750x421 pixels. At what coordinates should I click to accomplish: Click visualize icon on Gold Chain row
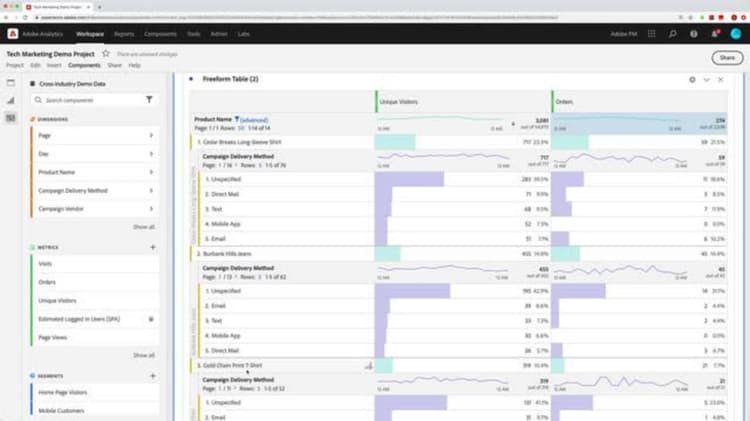click(x=368, y=366)
